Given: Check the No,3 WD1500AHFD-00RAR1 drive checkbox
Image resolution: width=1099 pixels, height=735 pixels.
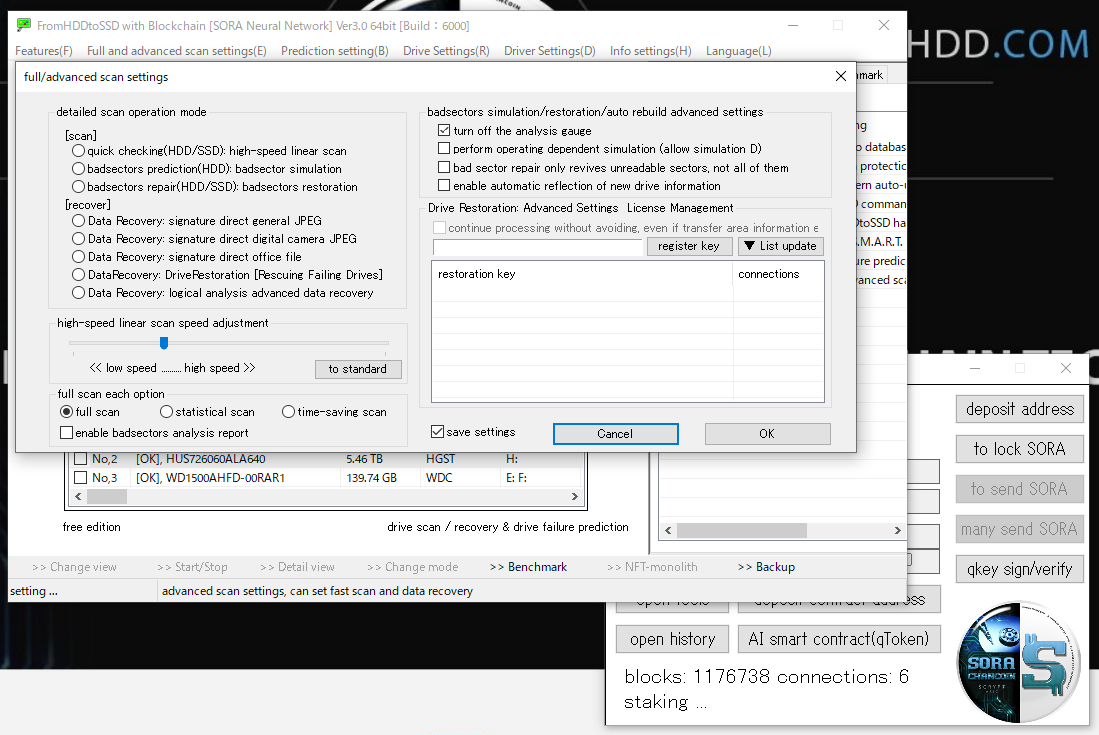Looking at the screenshot, I should click(x=81, y=478).
